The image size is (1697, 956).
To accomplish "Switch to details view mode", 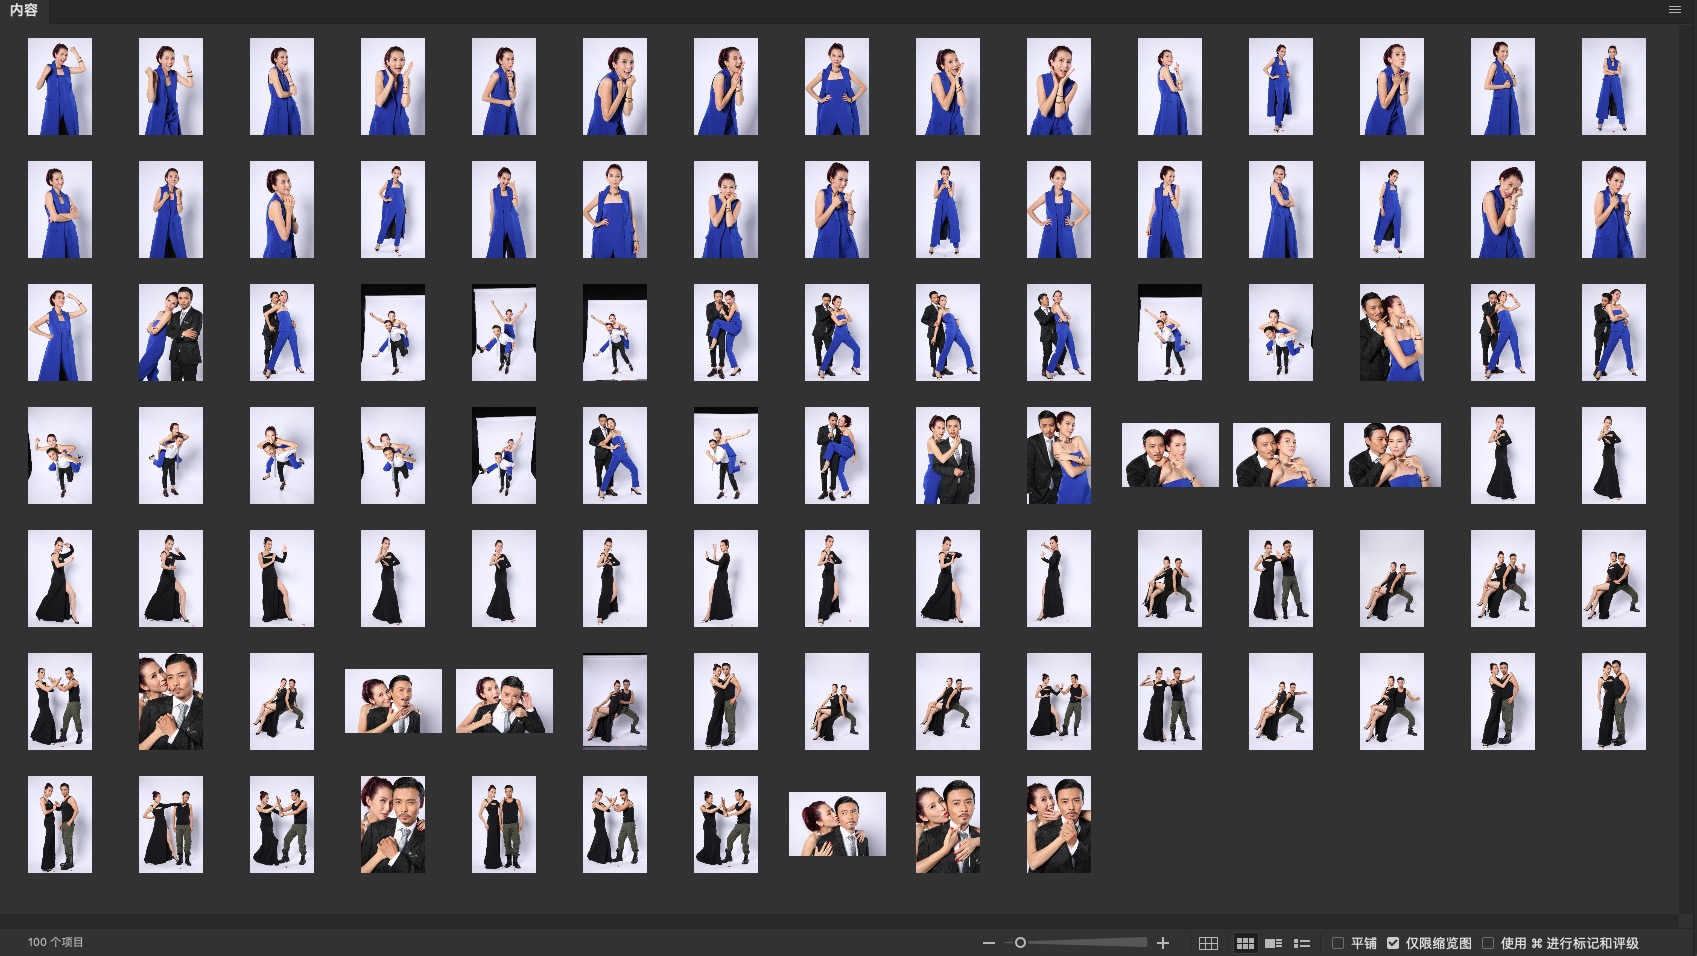I will coord(1273,943).
